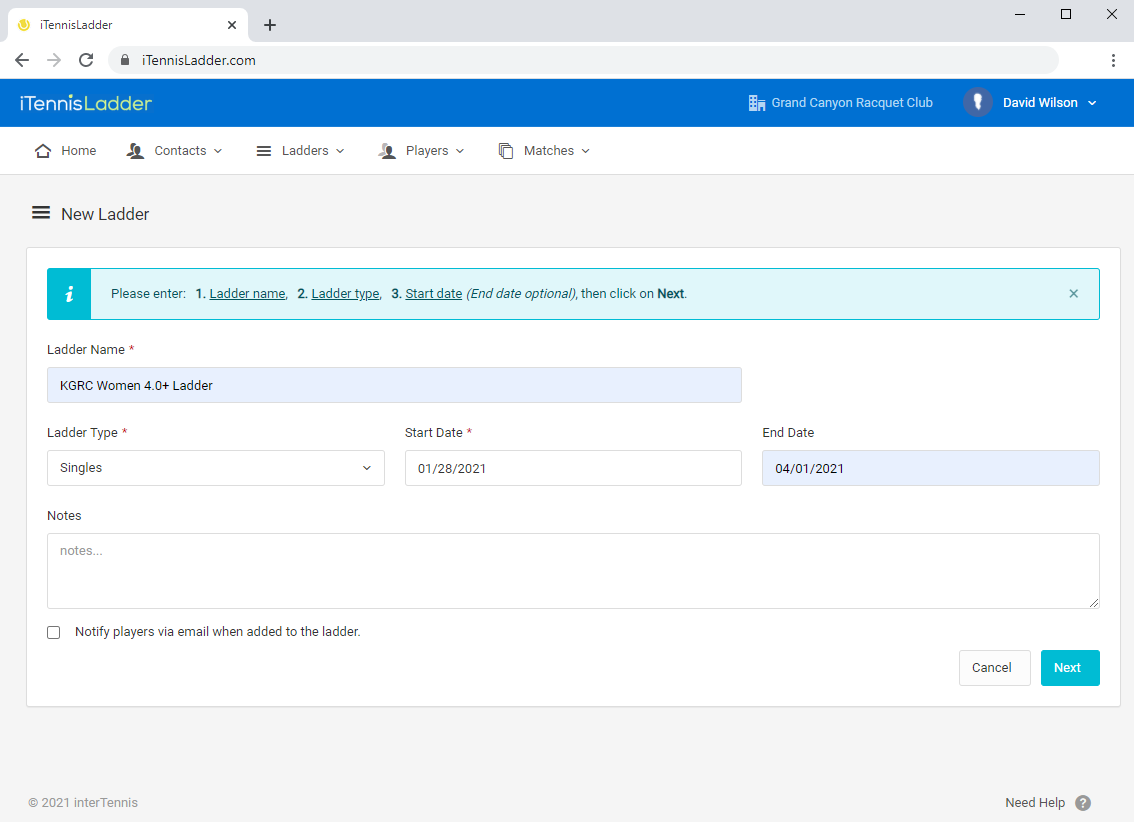Enable notify players via email checkbox
This screenshot has height=822, width=1134.
pos(54,633)
